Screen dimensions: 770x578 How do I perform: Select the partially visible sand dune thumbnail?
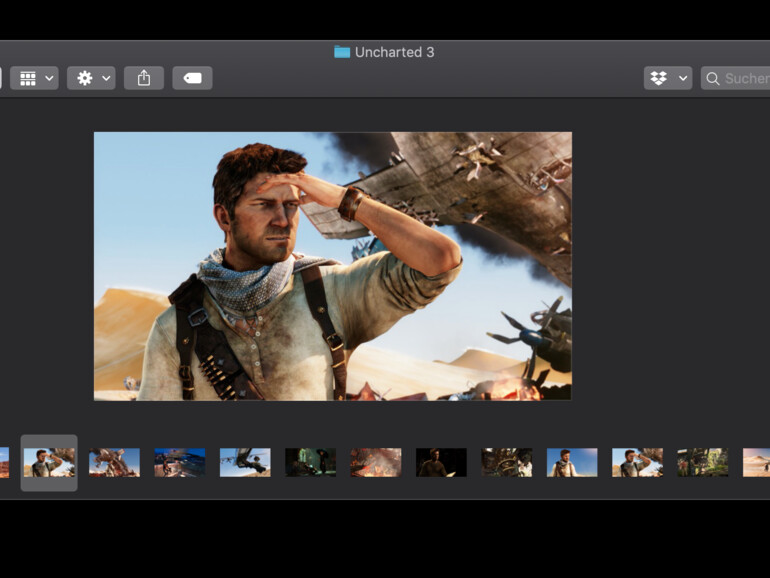tap(756, 463)
